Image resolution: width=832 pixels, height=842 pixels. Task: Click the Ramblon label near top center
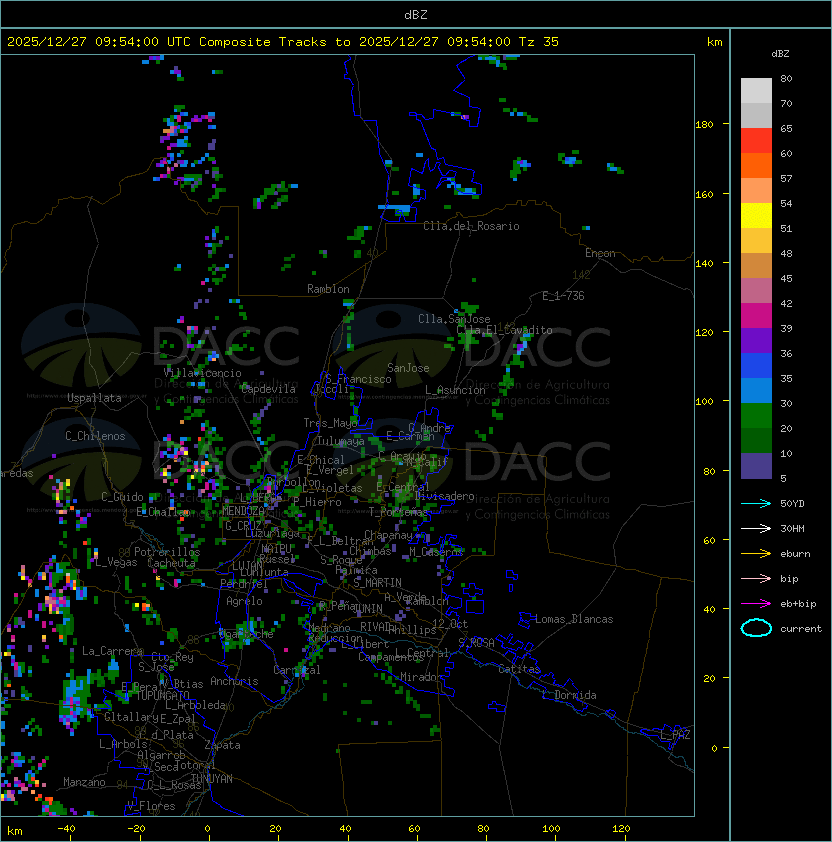328,289
